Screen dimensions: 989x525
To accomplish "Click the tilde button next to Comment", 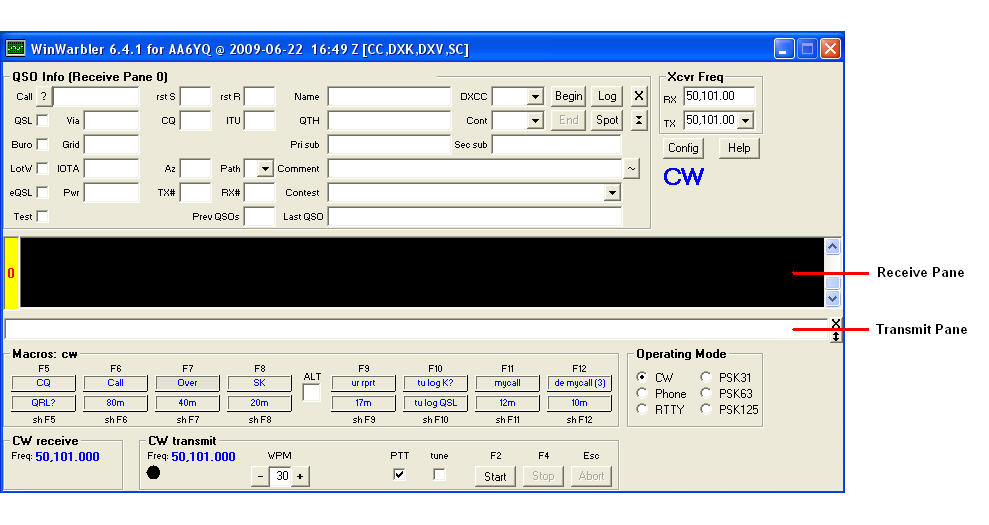I will [x=631, y=168].
